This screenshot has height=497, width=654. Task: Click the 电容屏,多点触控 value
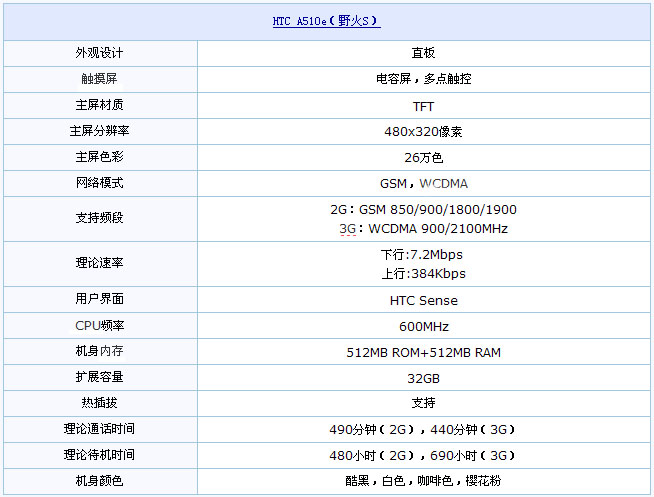pyautogui.click(x=423, y=79)
